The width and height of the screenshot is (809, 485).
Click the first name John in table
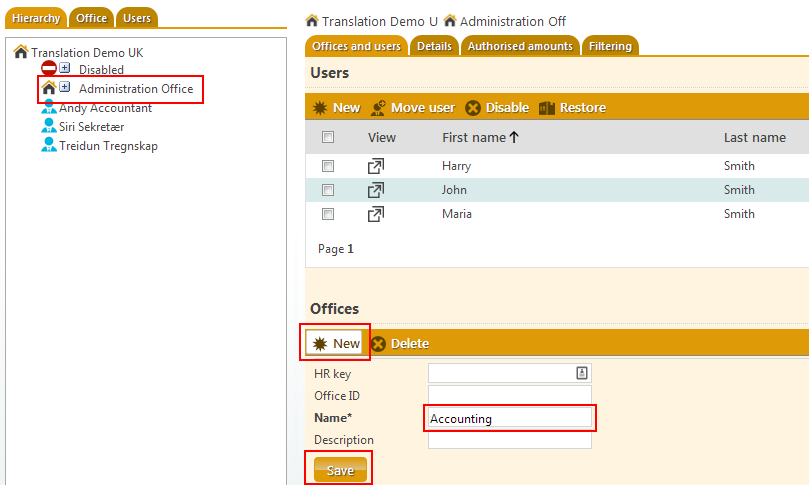tap(454, 190)
